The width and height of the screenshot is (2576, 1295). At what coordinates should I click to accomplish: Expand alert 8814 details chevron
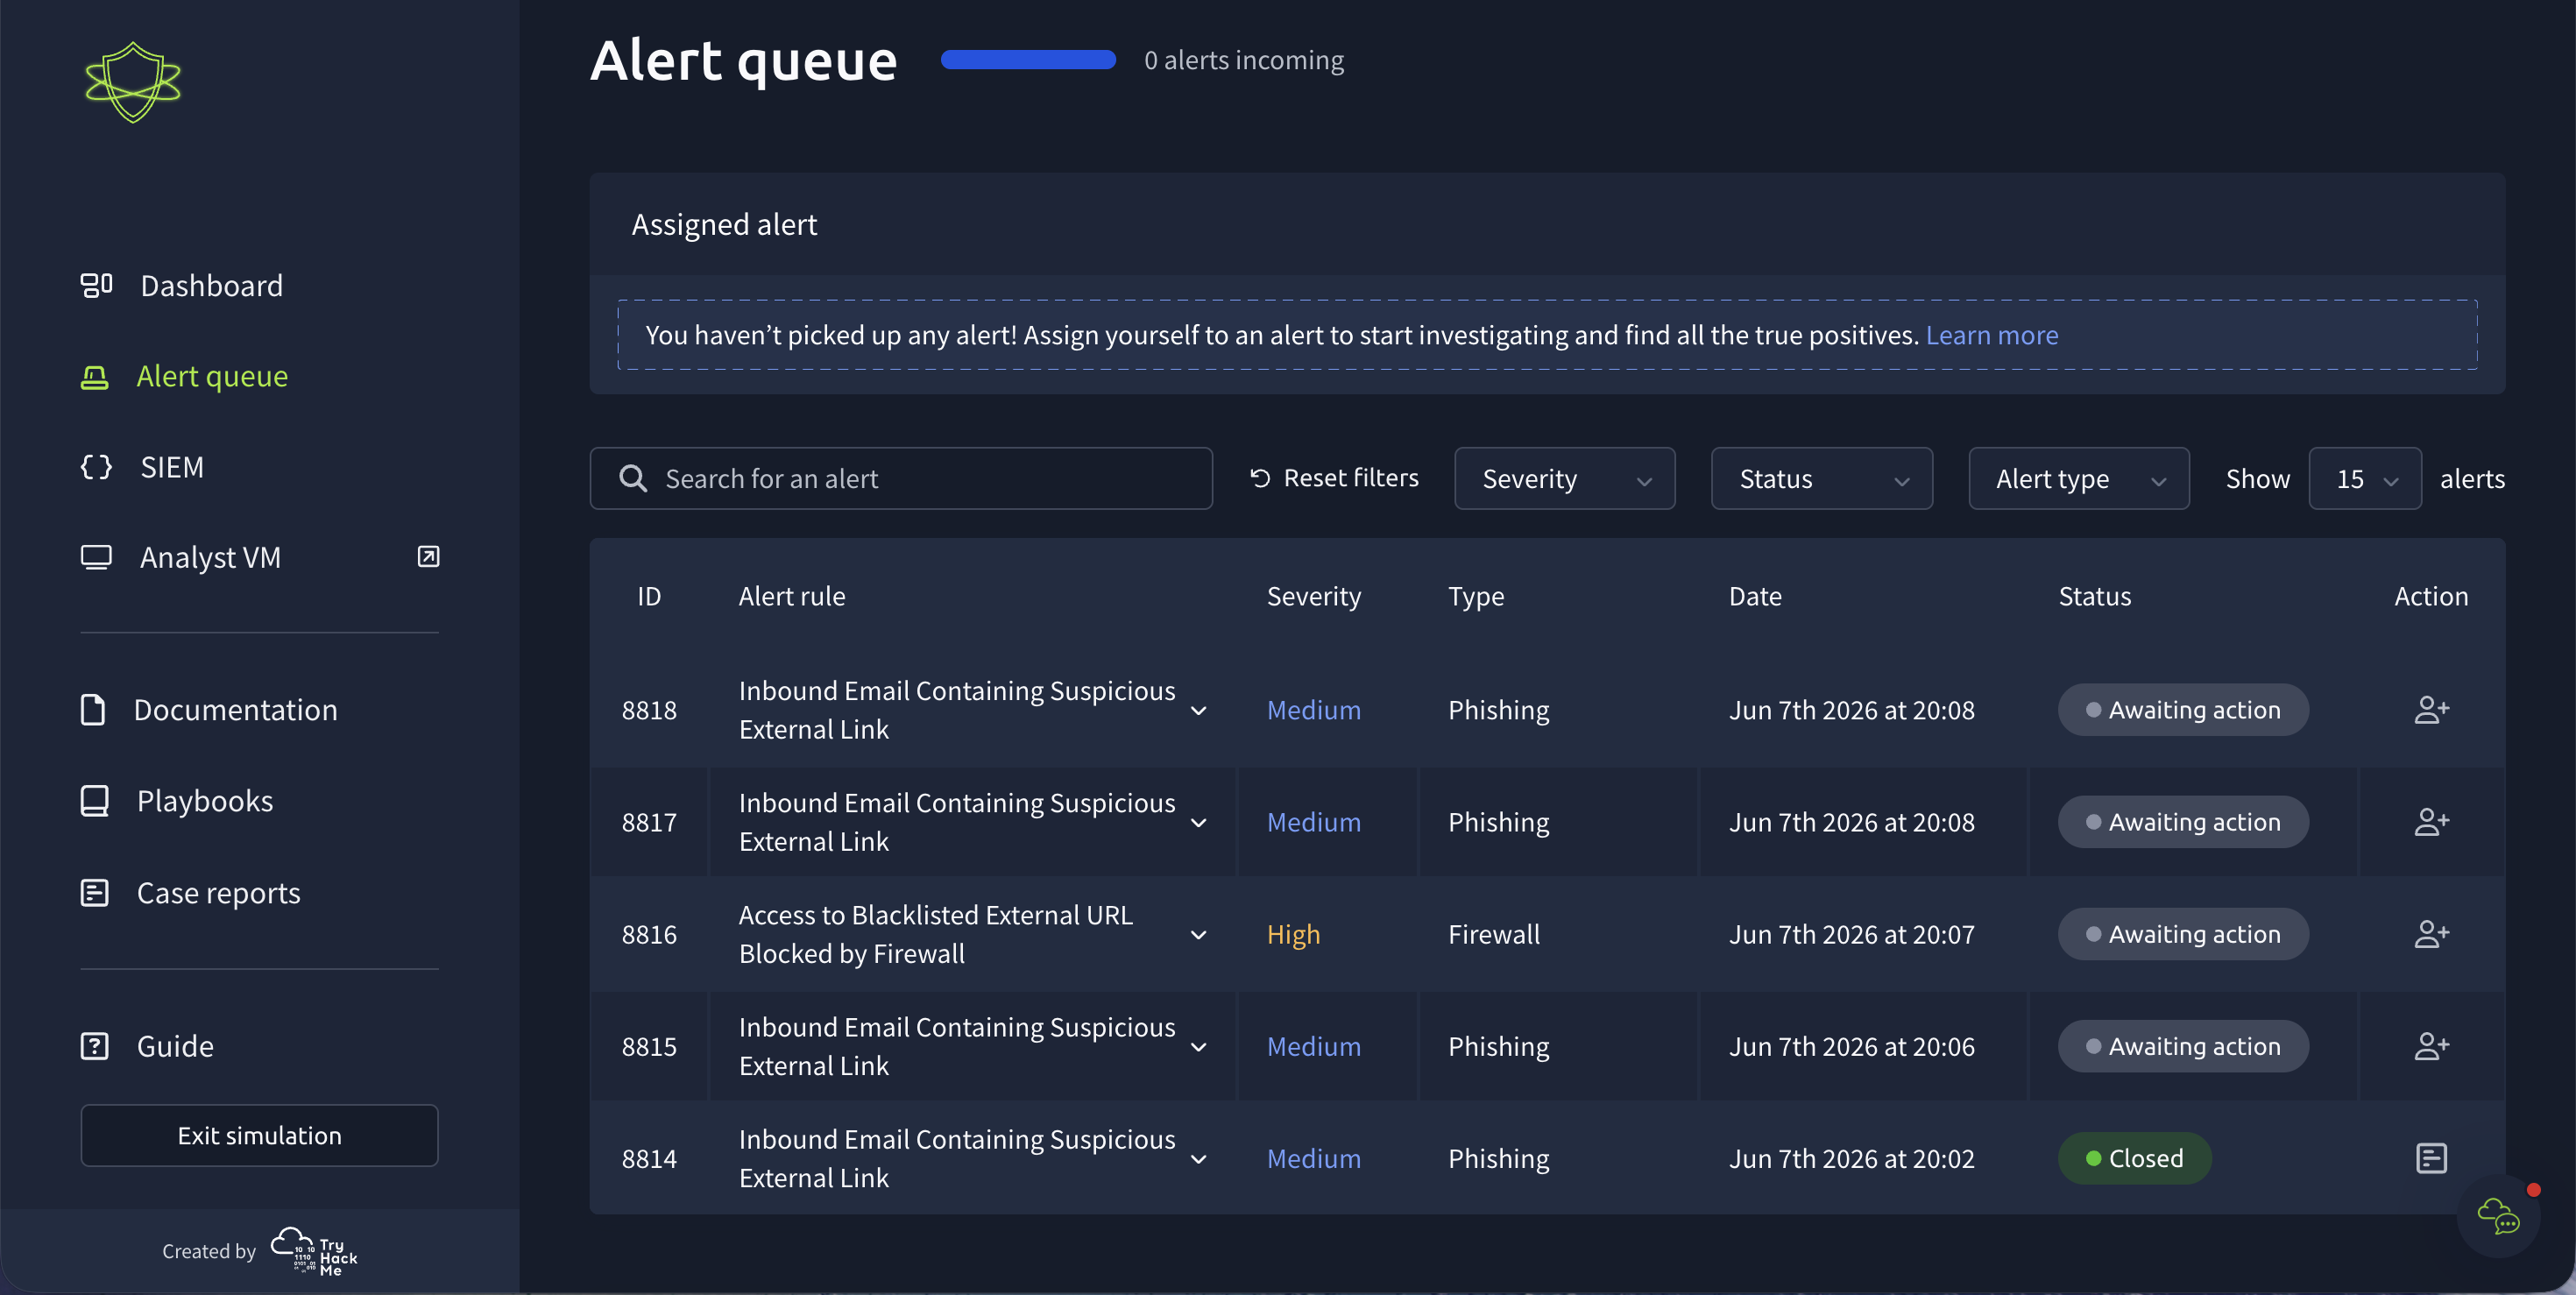tap(1198, 1159)
